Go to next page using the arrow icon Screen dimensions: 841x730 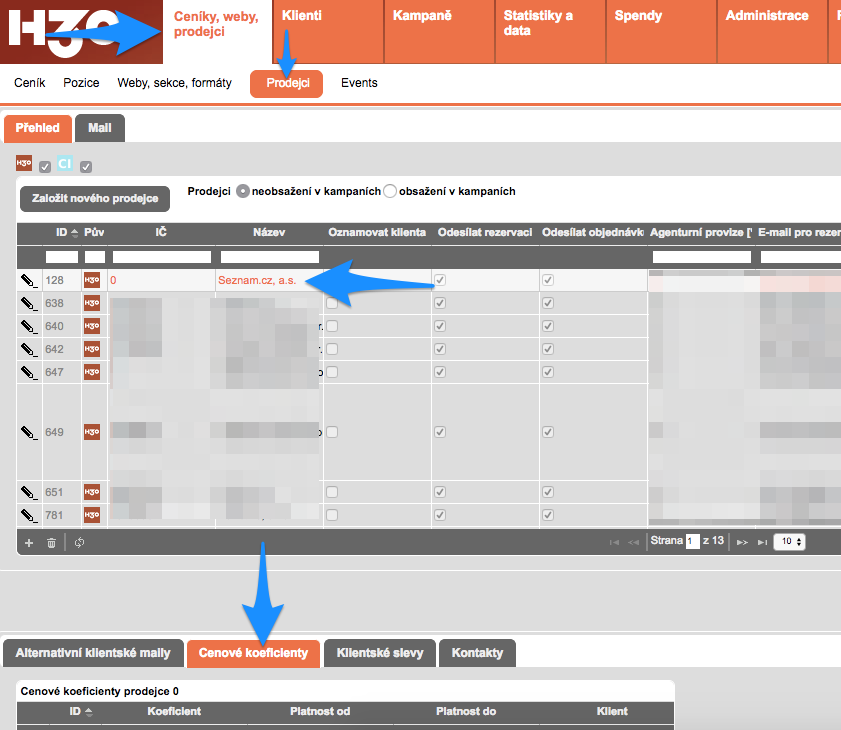click(742, 542)
